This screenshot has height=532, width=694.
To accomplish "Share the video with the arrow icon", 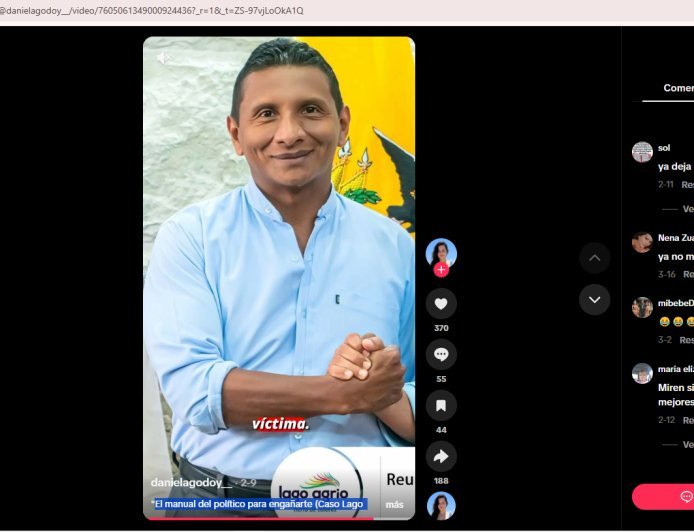I will (x=441, y=456).
